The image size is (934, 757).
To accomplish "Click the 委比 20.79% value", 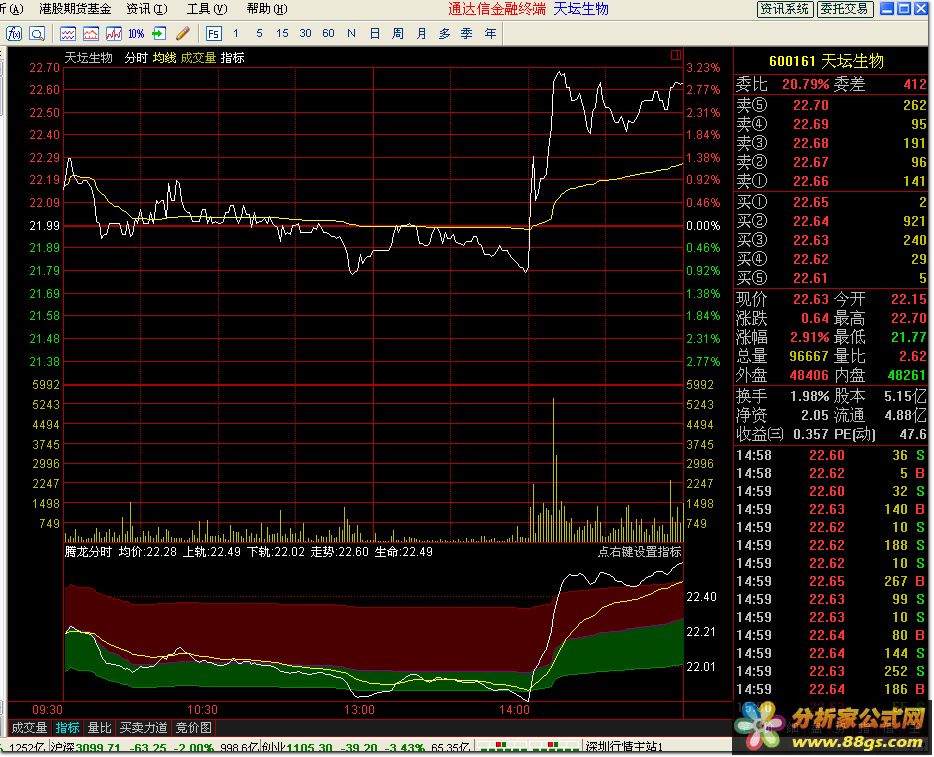I will click(805, 84).
